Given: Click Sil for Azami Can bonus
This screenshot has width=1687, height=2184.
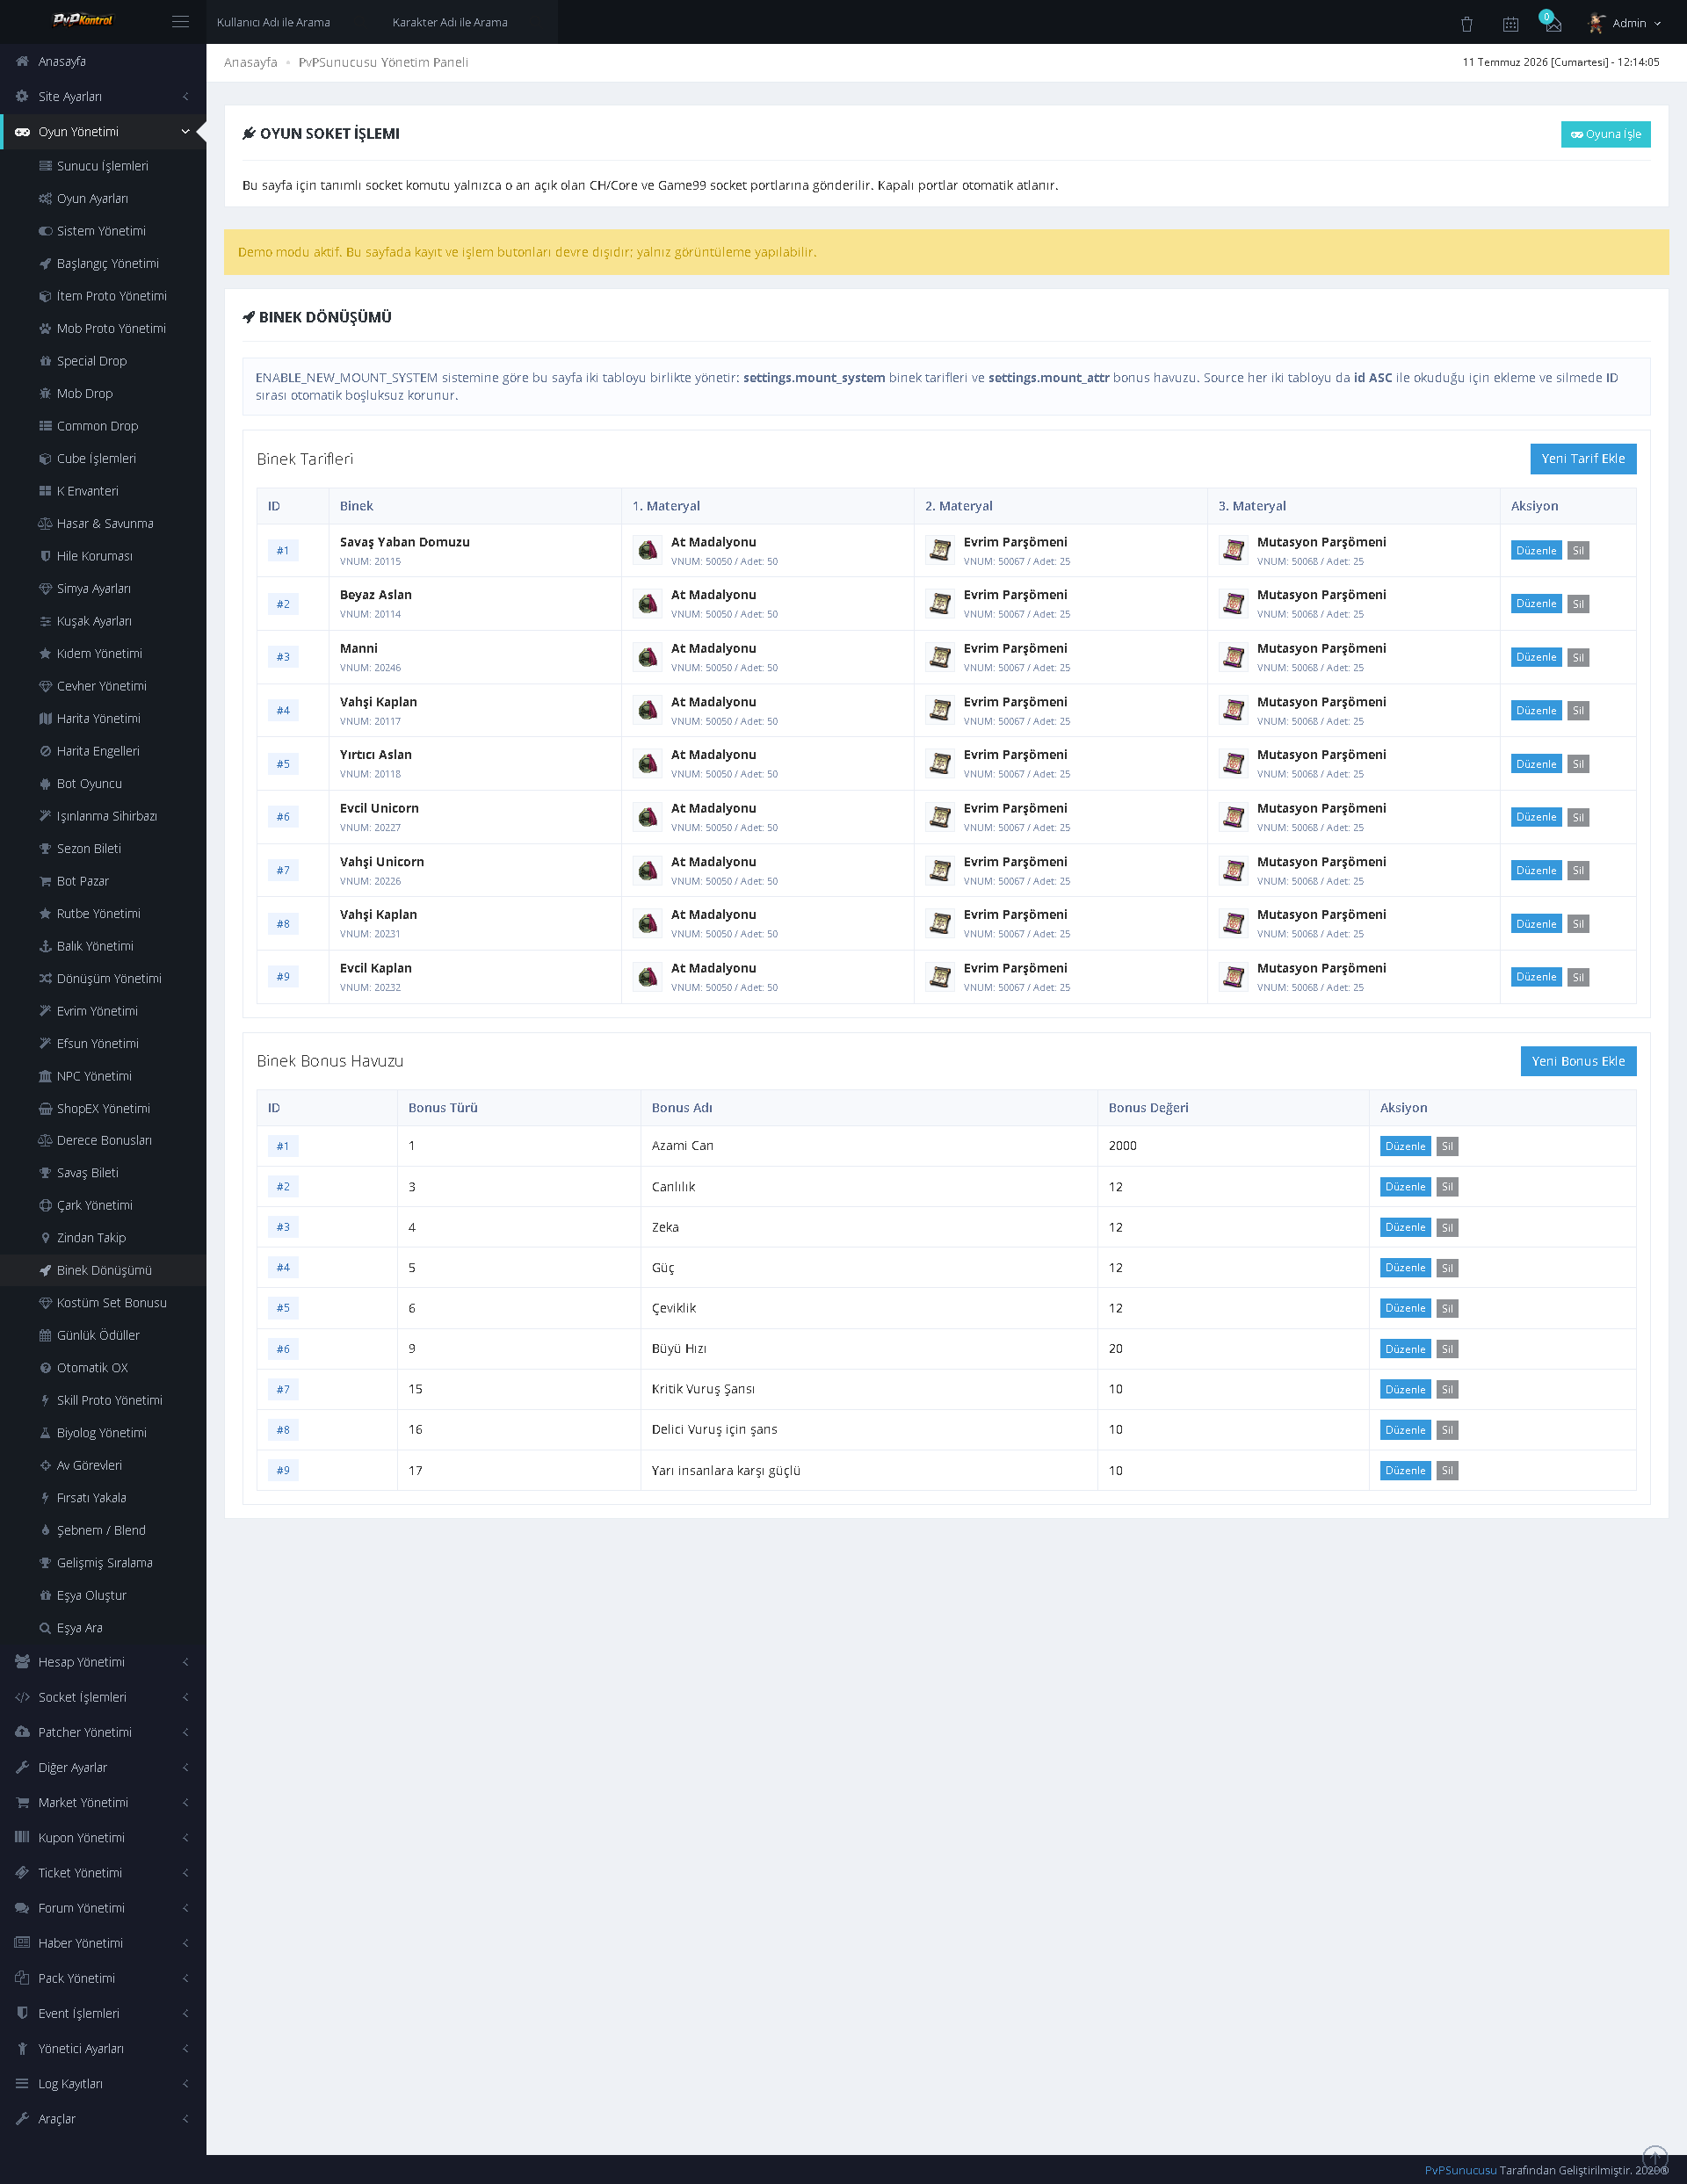Looking at the screenshot, I should [x=1446, y=1146].
